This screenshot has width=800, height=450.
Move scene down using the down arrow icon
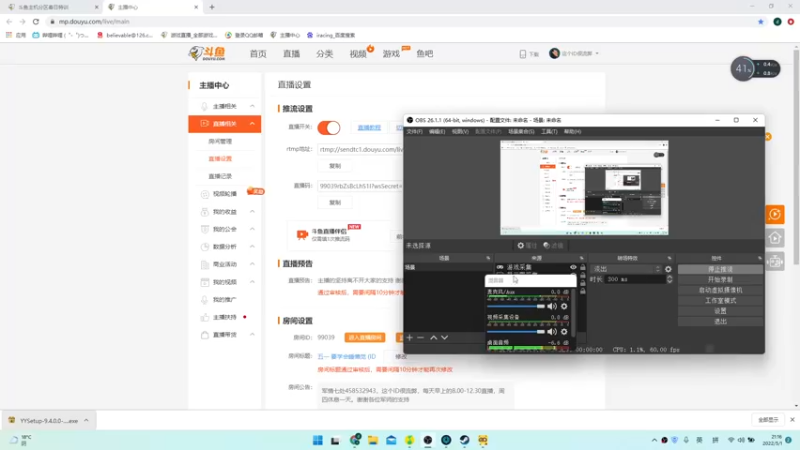click(x=444, y=337)
